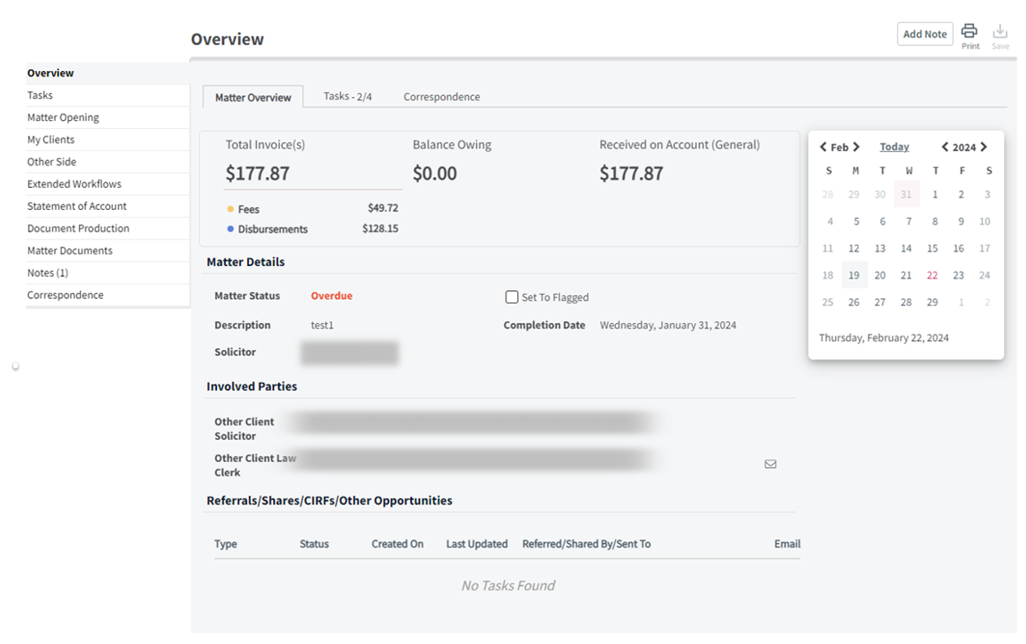Click the Print icon
1026x644 pixels.
pos(969,33)
